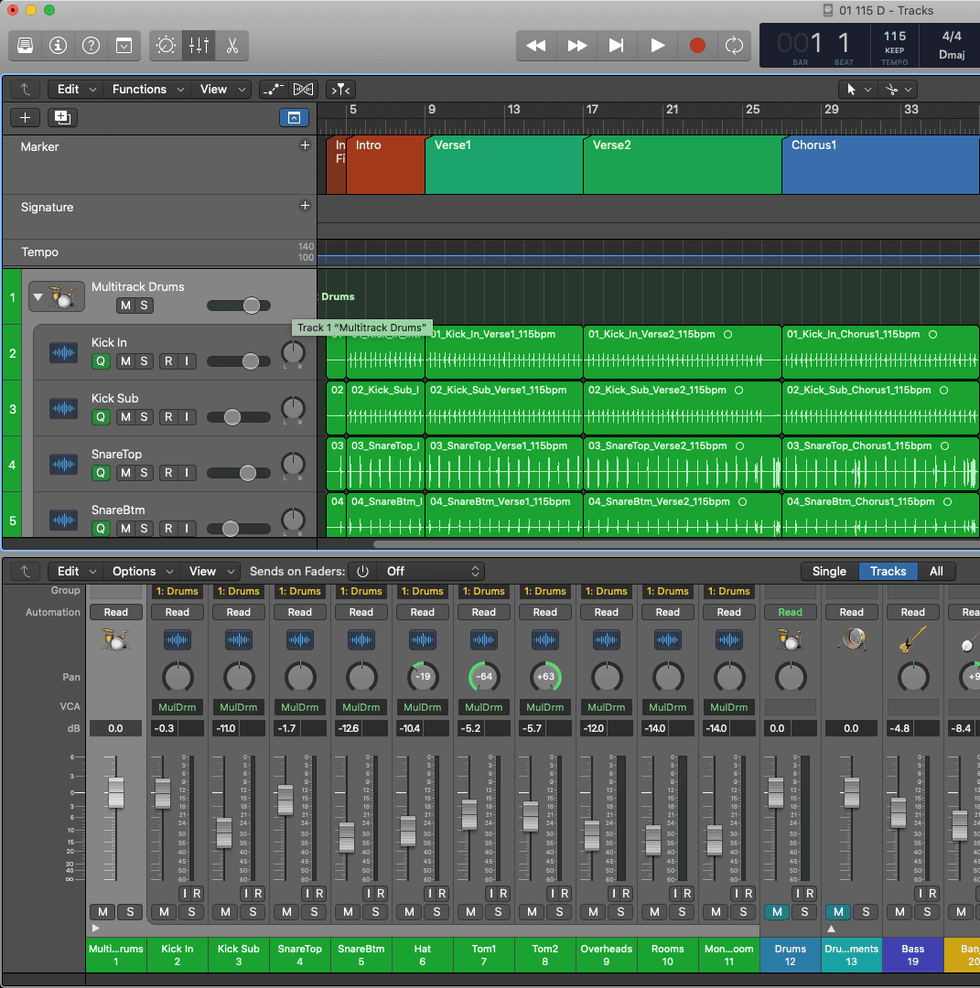Click Read automation button on Bass channel

click(913, 612)
